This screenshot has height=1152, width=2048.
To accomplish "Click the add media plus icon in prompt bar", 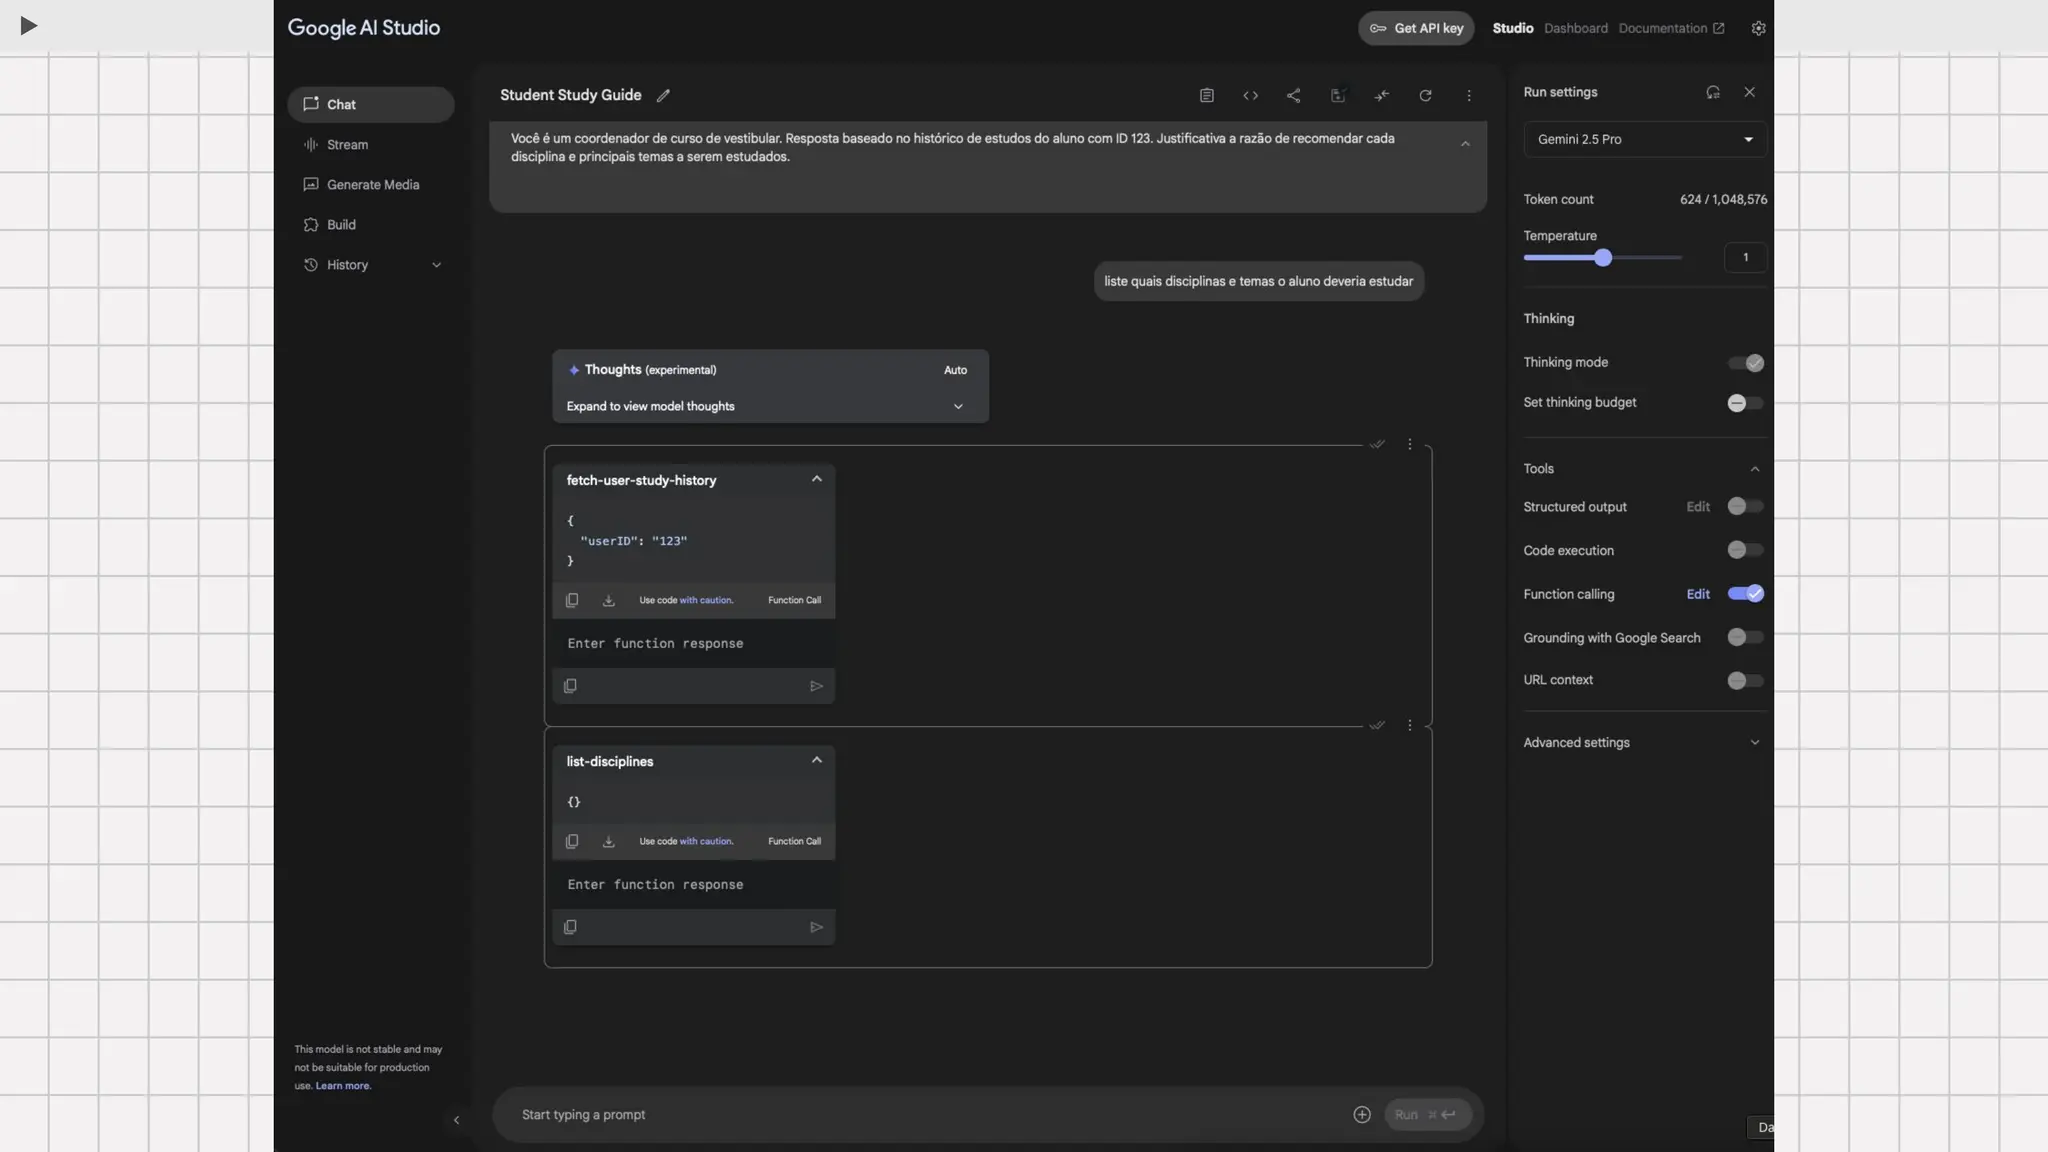I will (x=1361, y=1115).
